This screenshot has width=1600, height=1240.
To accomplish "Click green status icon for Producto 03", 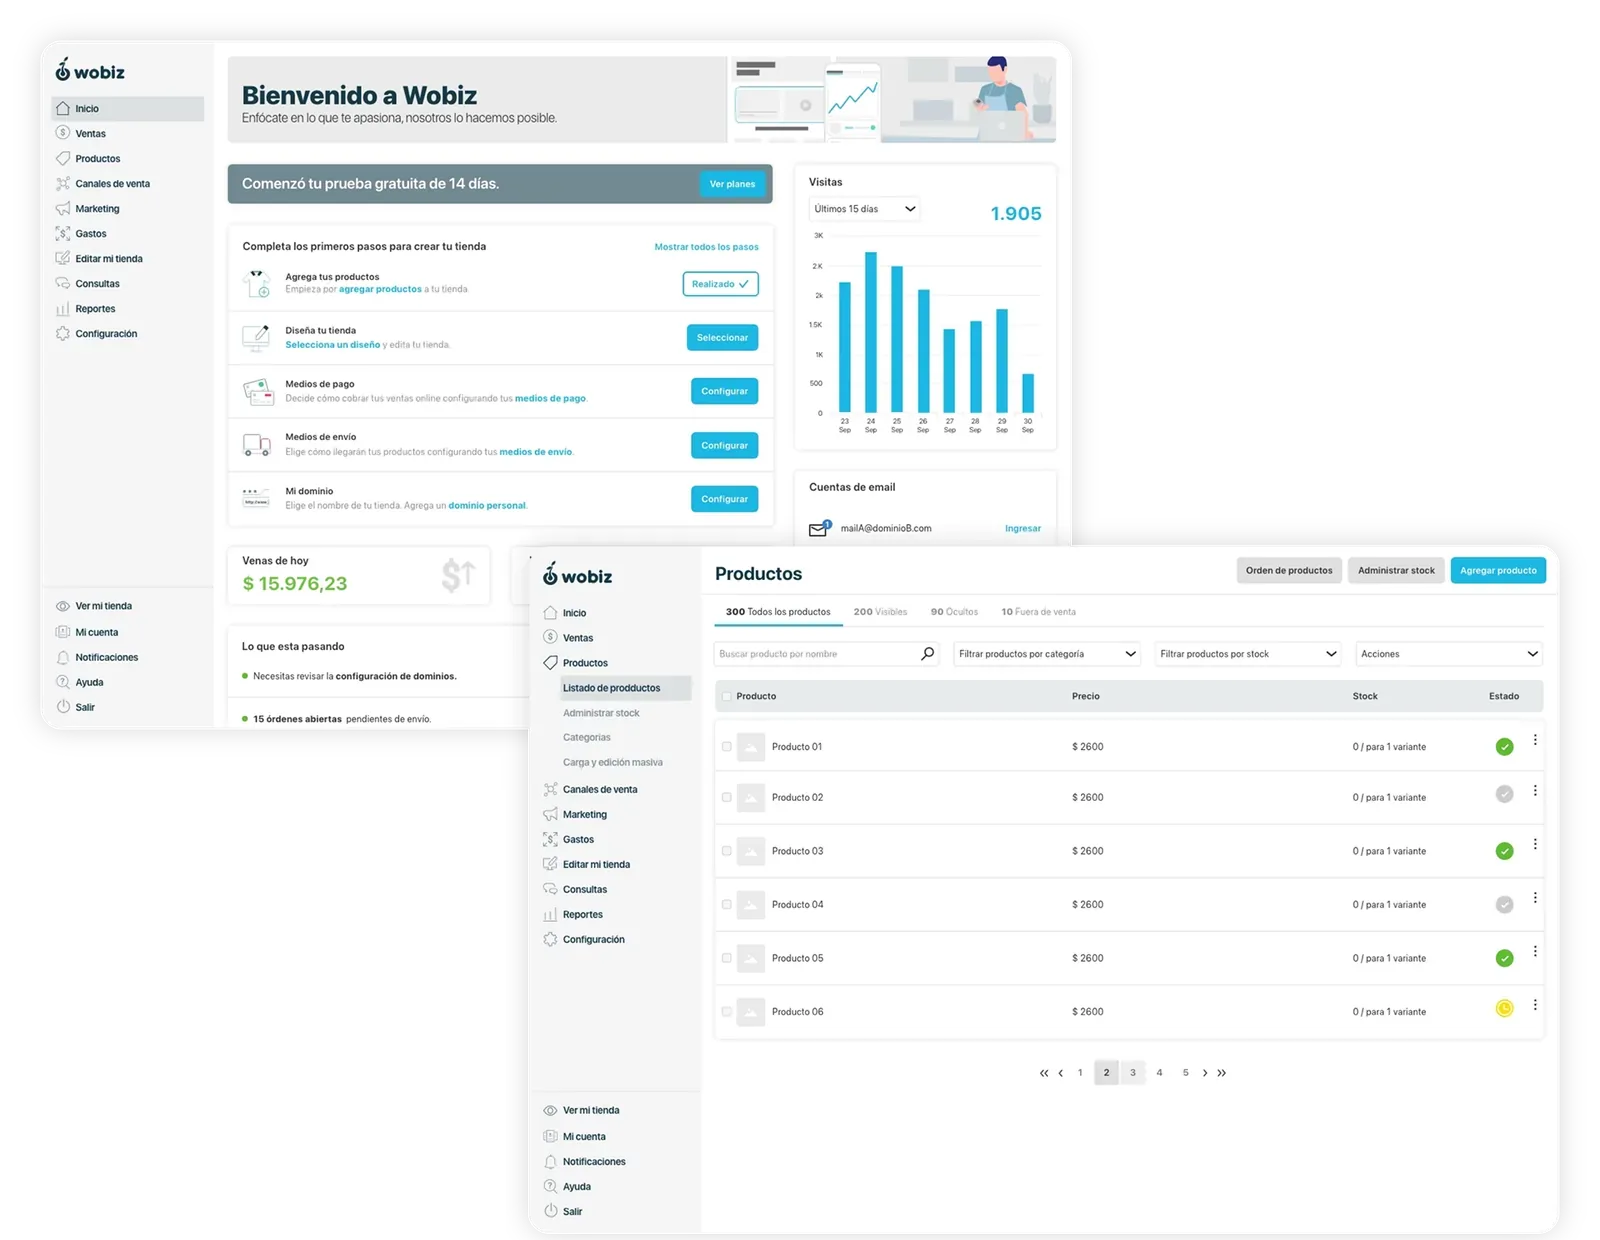I will (1504, 851).
